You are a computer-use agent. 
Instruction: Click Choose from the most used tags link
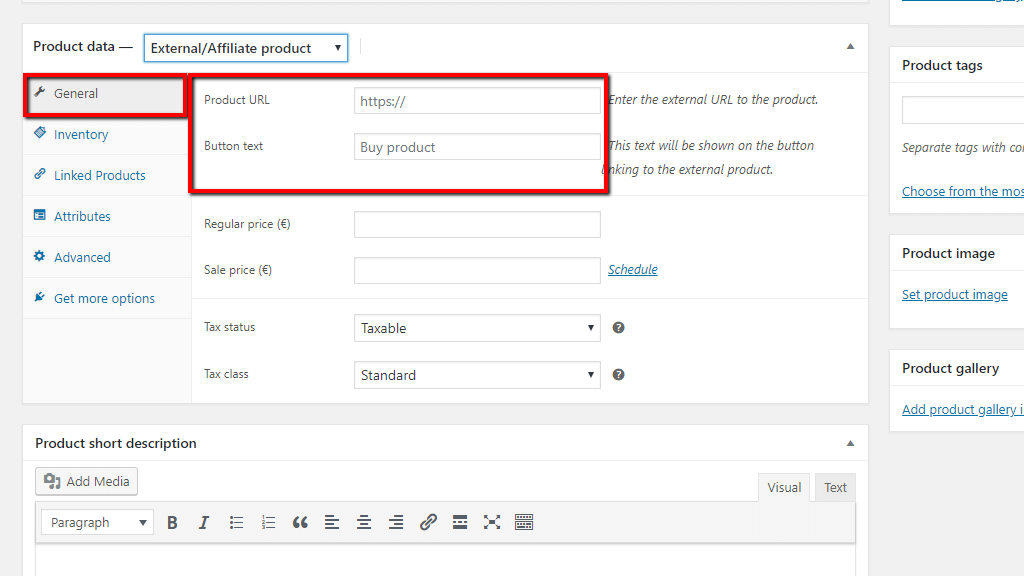(963, 191)
